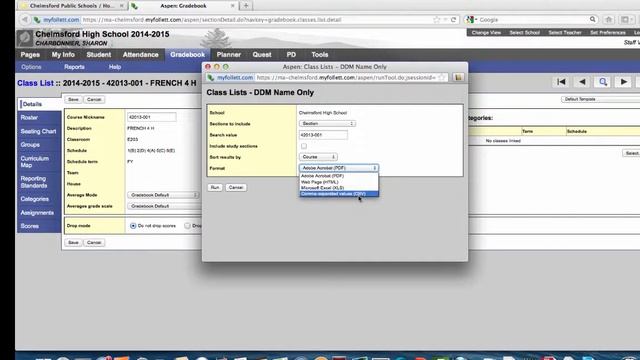Select the second Drop mode radio button
Screen dimensions: 640x360
tap(187, 226)
